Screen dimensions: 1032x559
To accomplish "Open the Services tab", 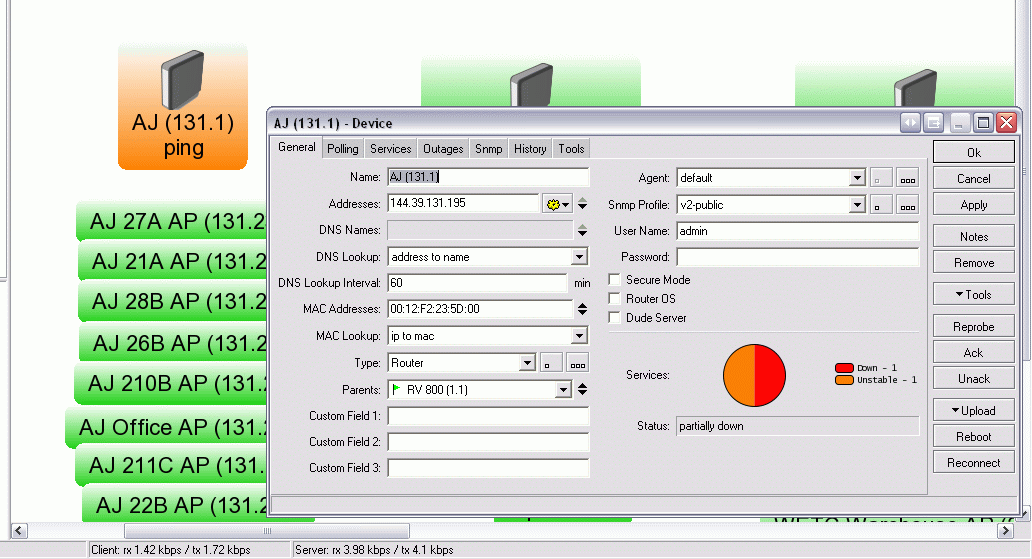I will click(390, 149).
